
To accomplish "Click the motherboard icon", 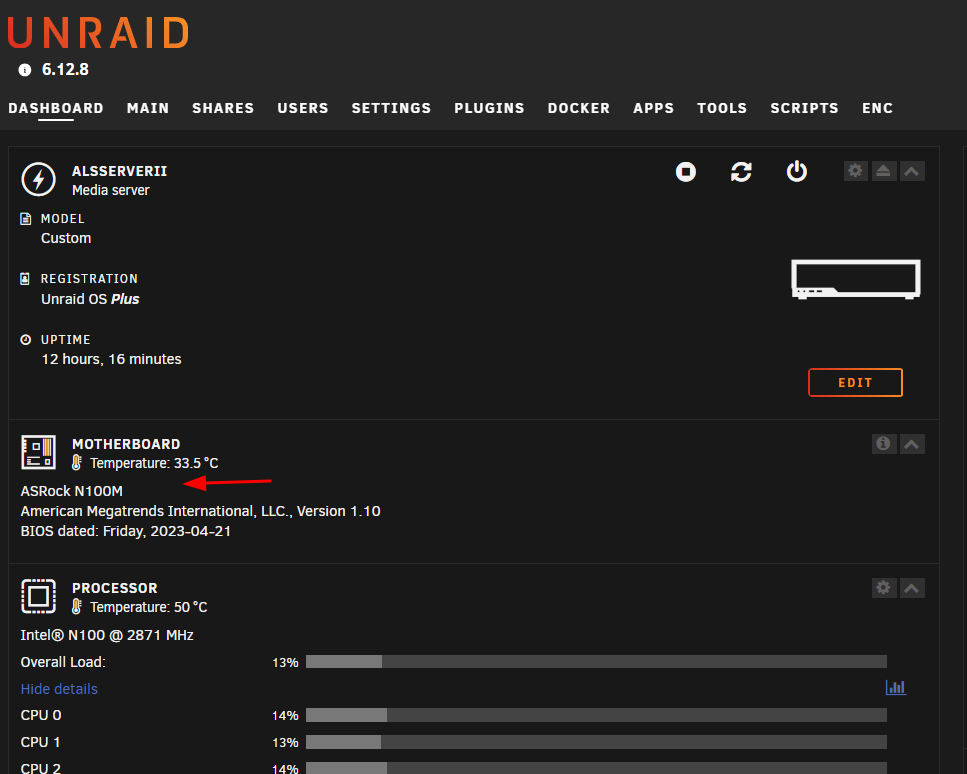I will click(38, 452).
